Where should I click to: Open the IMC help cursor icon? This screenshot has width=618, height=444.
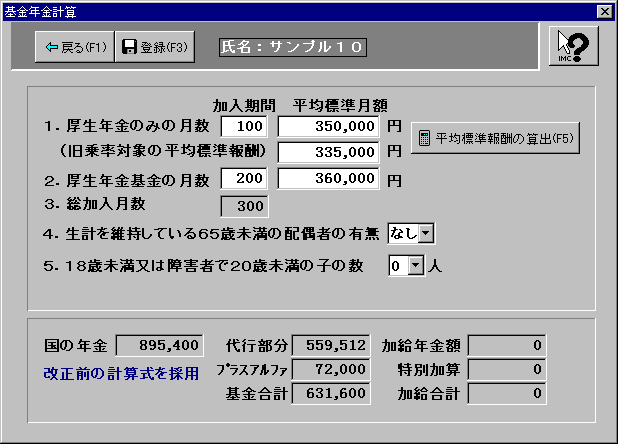pyautogui.click(x=573, y=46)
